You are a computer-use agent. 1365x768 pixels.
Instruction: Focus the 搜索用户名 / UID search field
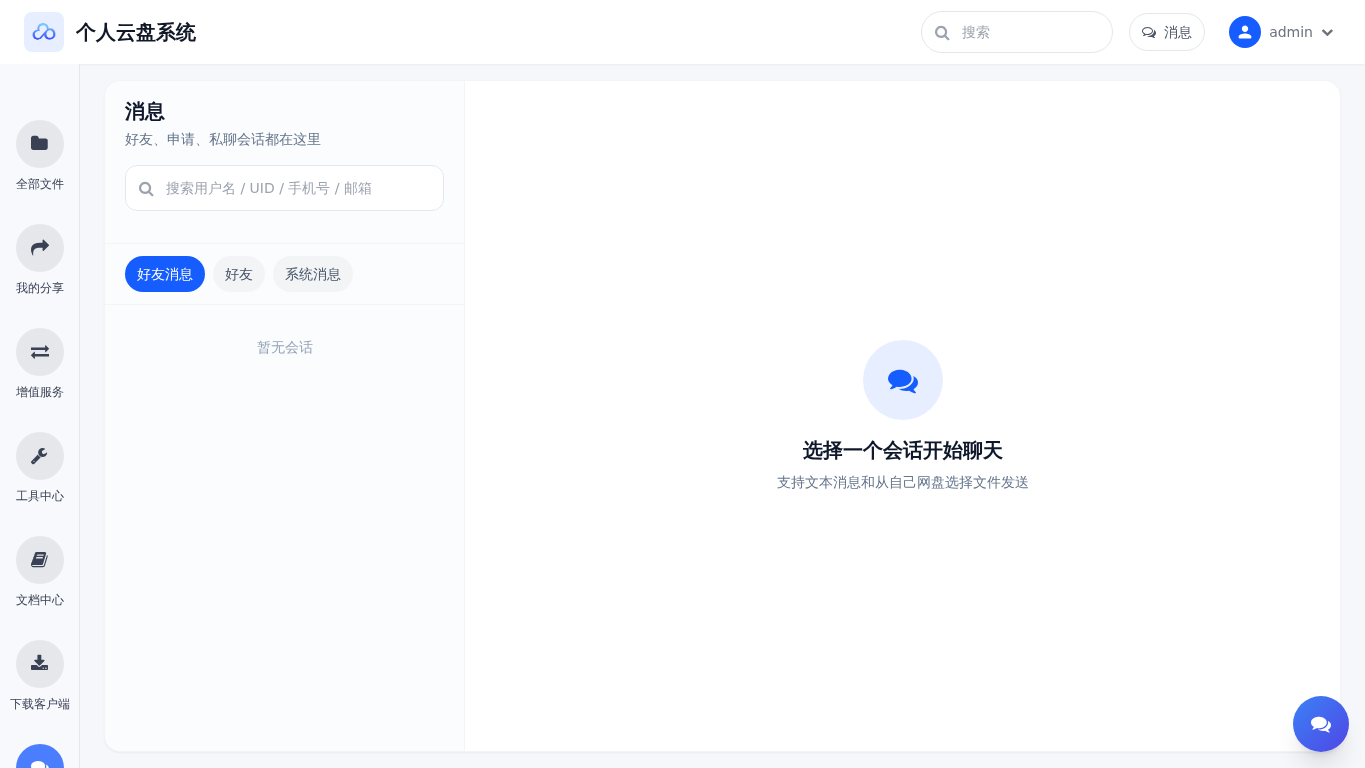(x=284, y=188)
